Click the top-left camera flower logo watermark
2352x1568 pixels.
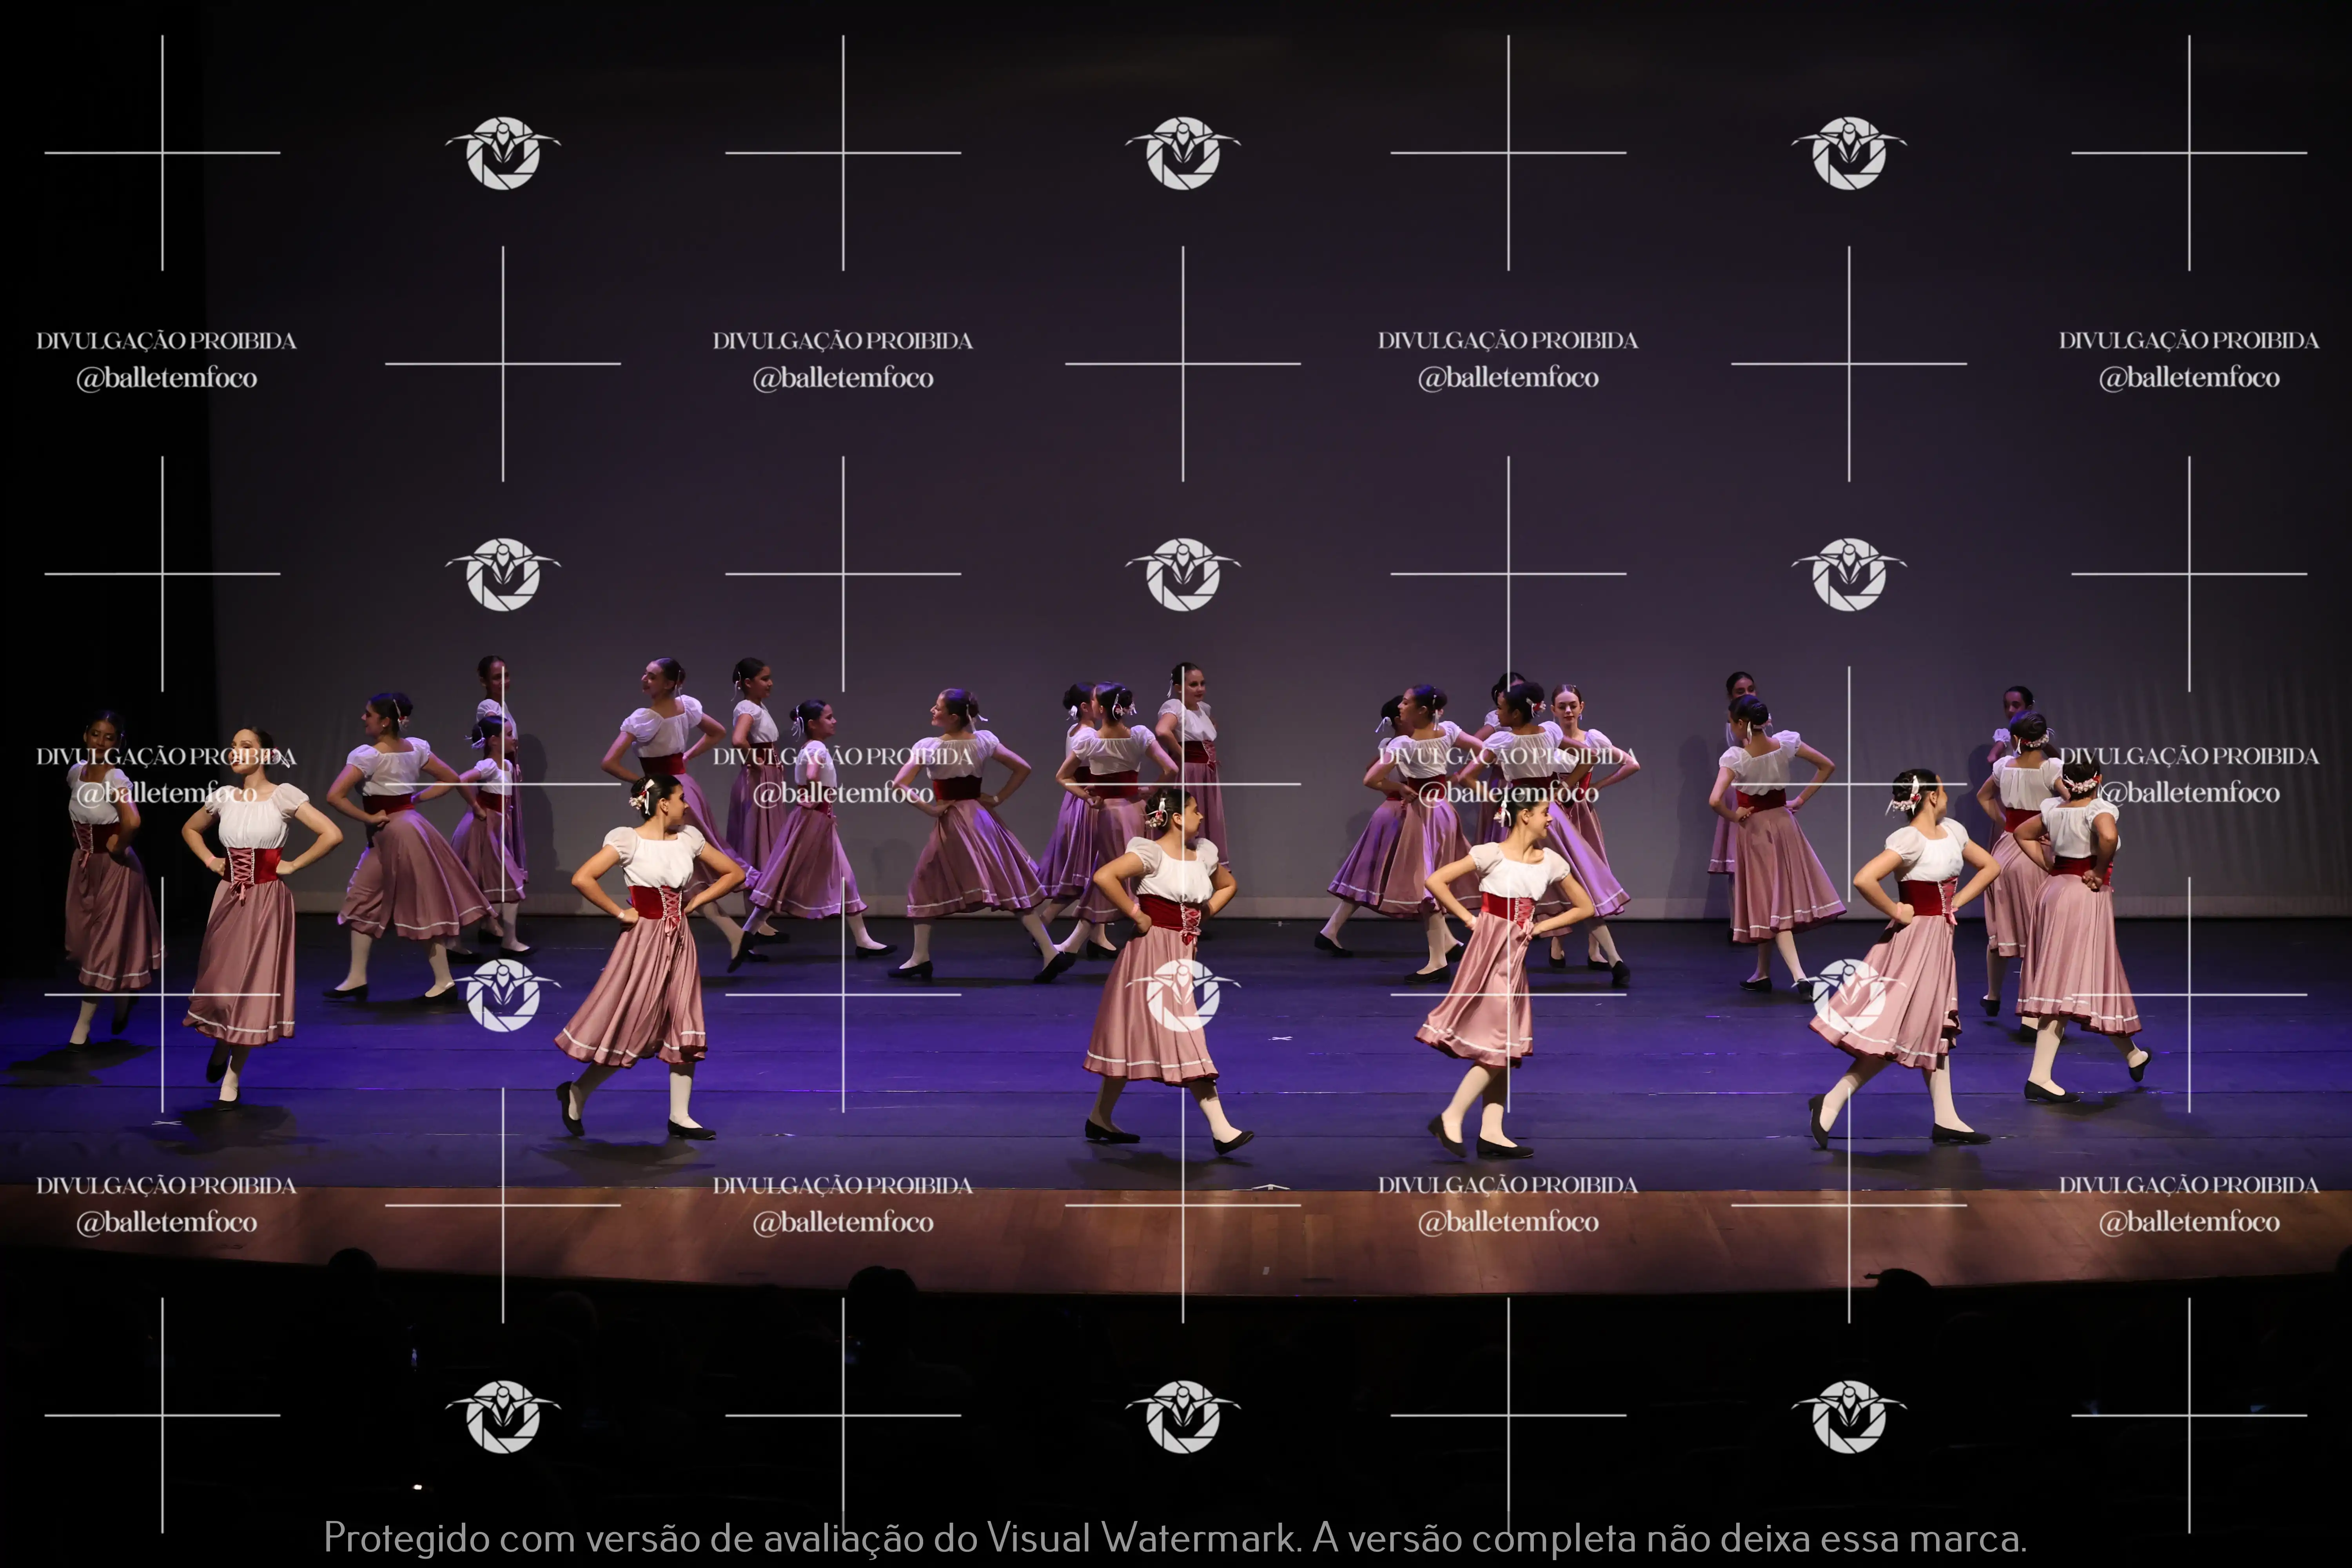point(503,153)
